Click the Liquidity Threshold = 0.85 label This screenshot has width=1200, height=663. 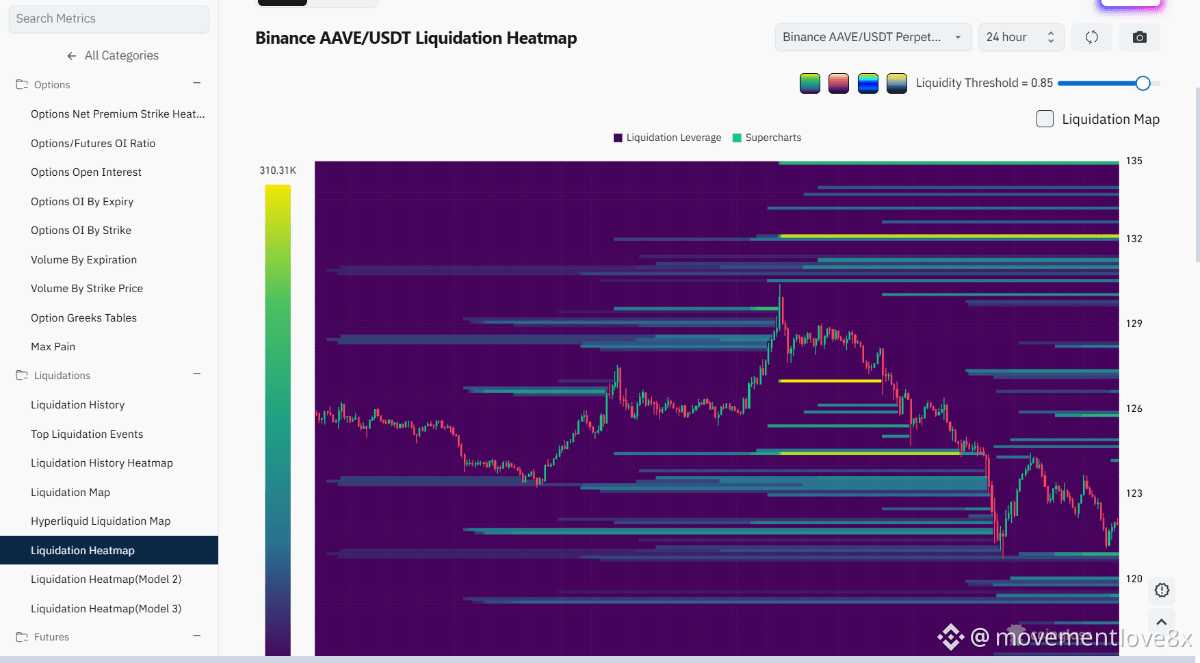(984, 83)
